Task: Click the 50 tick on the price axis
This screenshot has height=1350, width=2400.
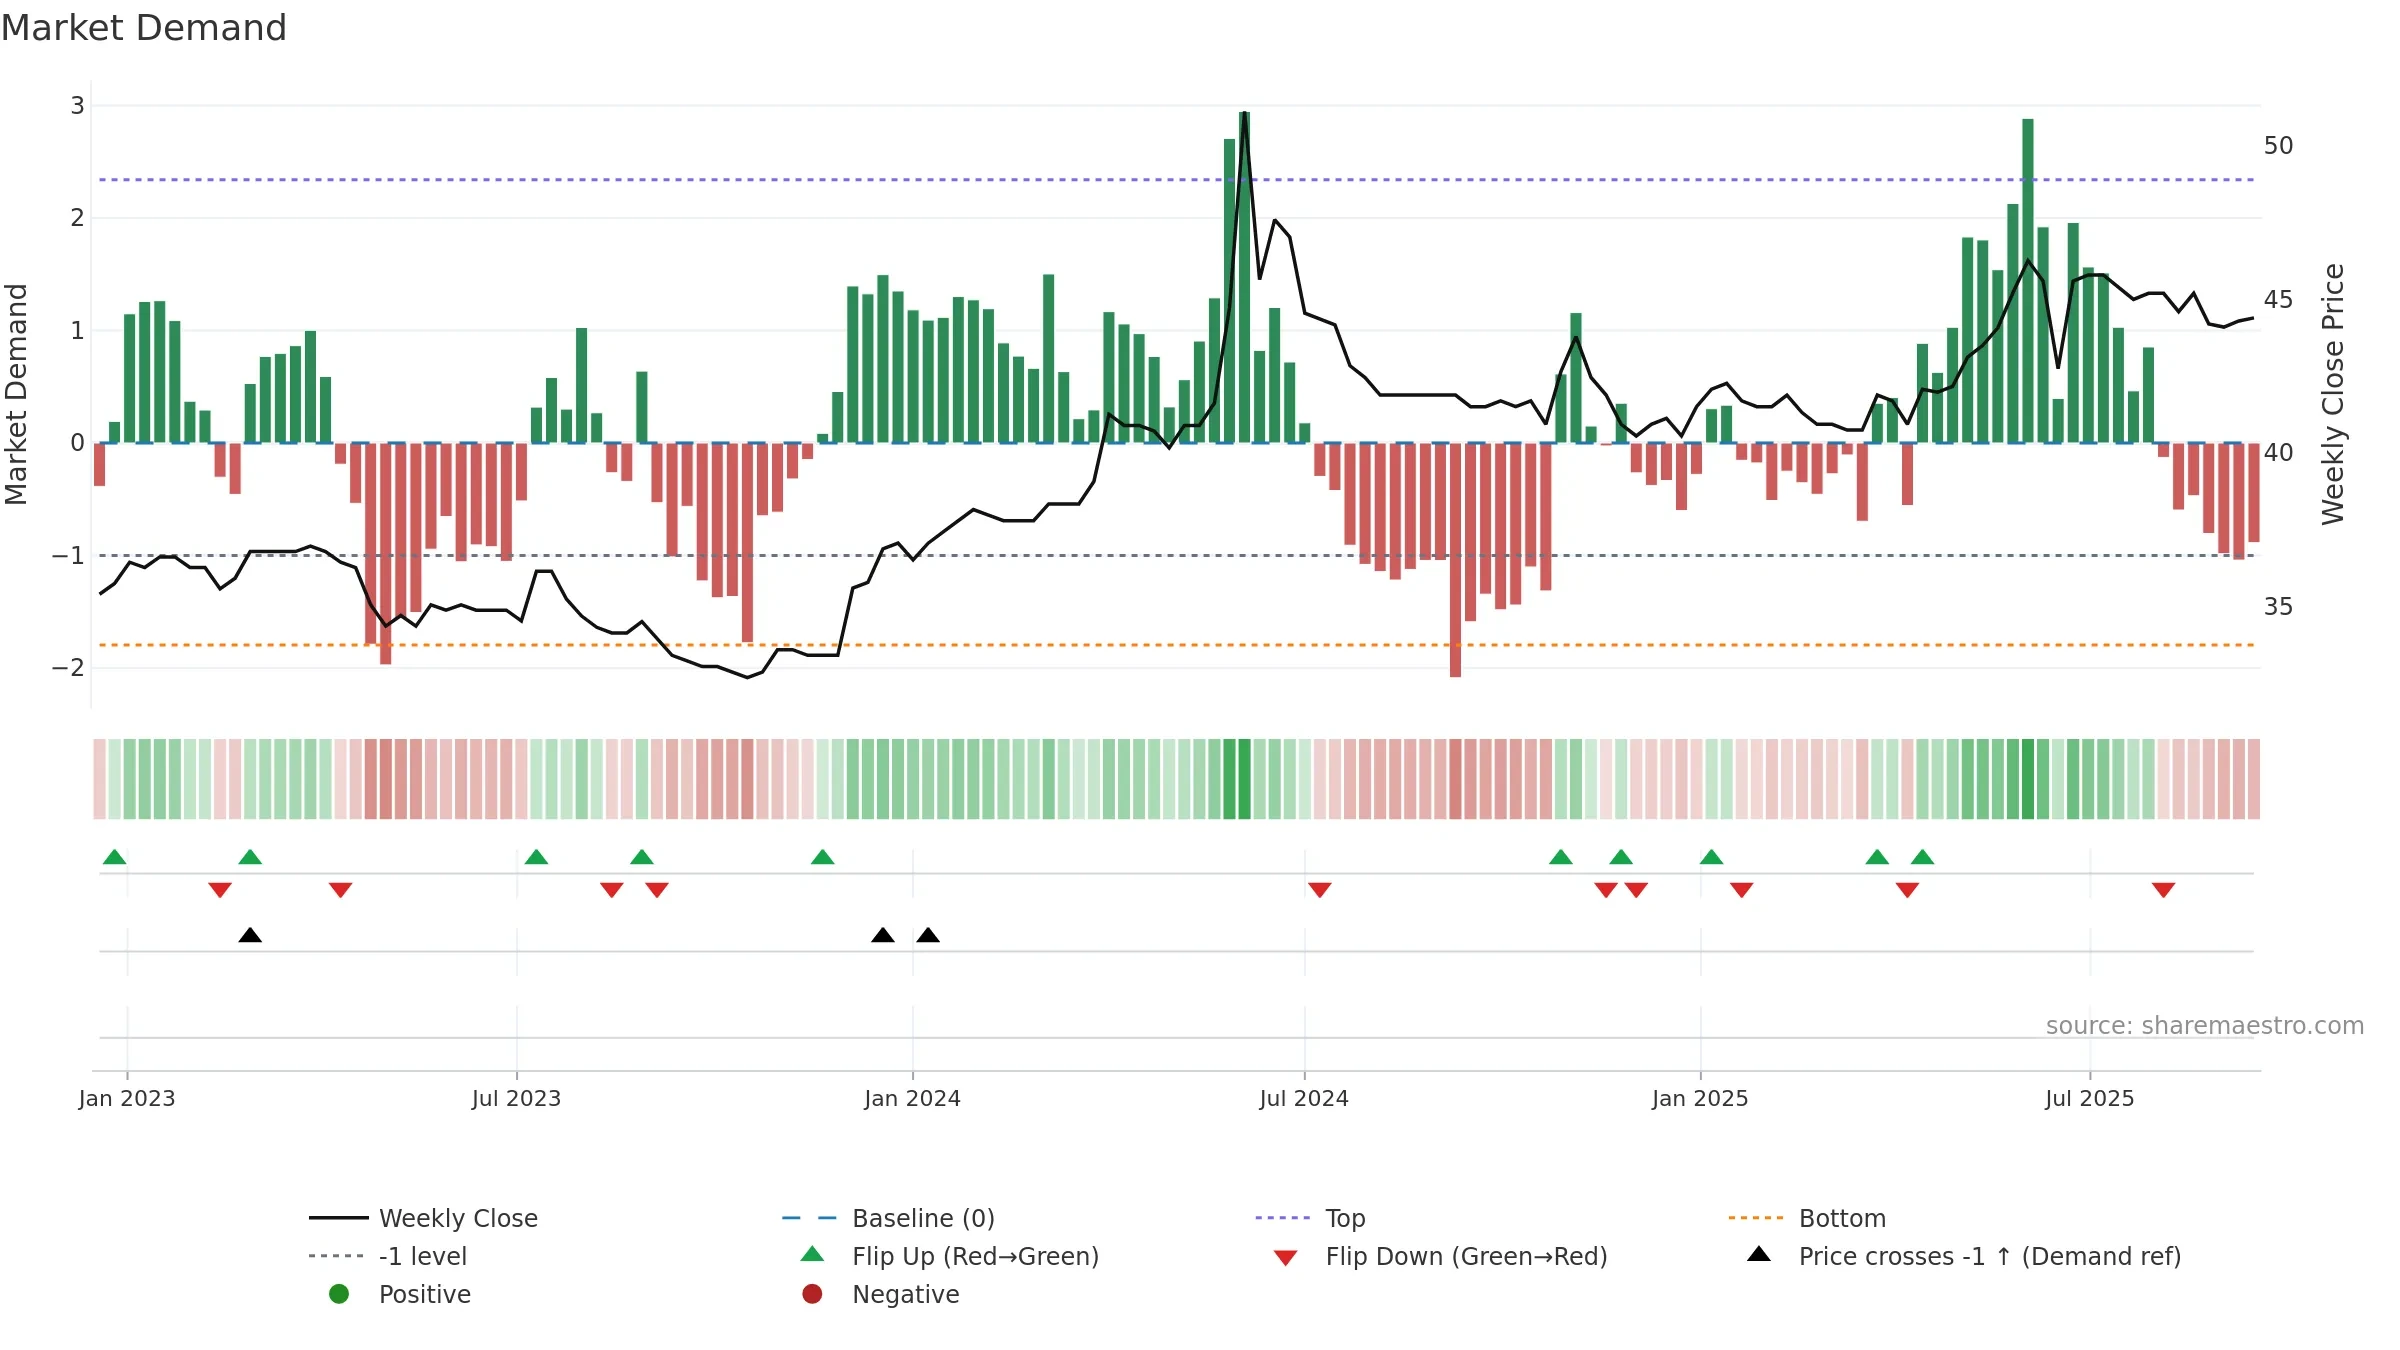Action: [2278, 146]
